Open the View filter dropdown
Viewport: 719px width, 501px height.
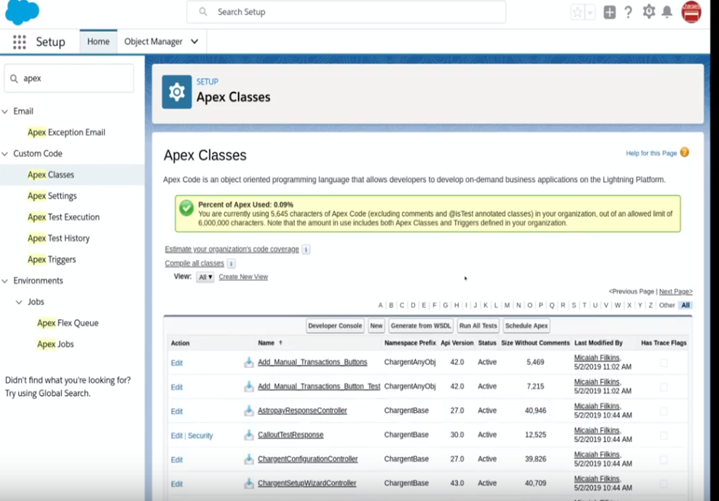[x=205, y=277]
